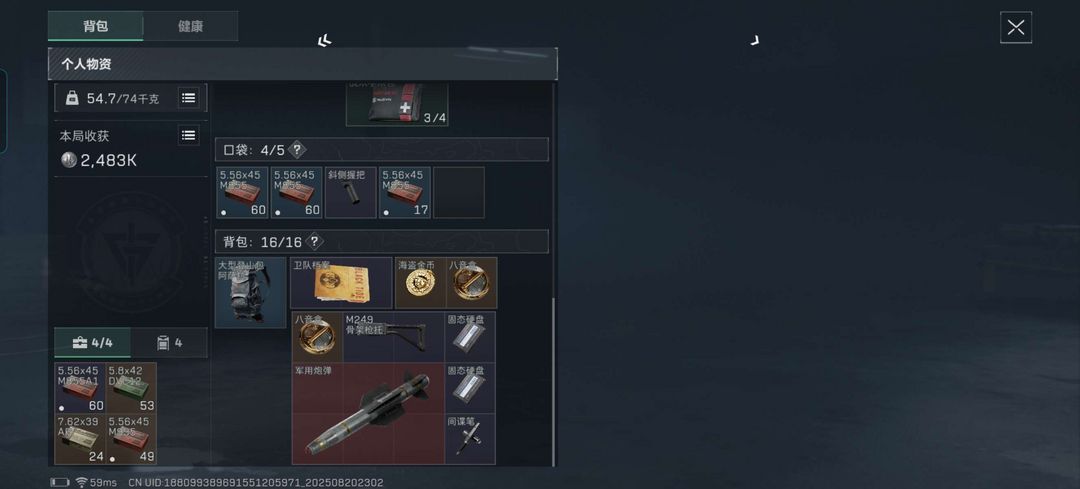Select the 军用炮弹 missile item
Image resolution: width=1080 pixels, height=489 pixels.
(x=368, y=414)
